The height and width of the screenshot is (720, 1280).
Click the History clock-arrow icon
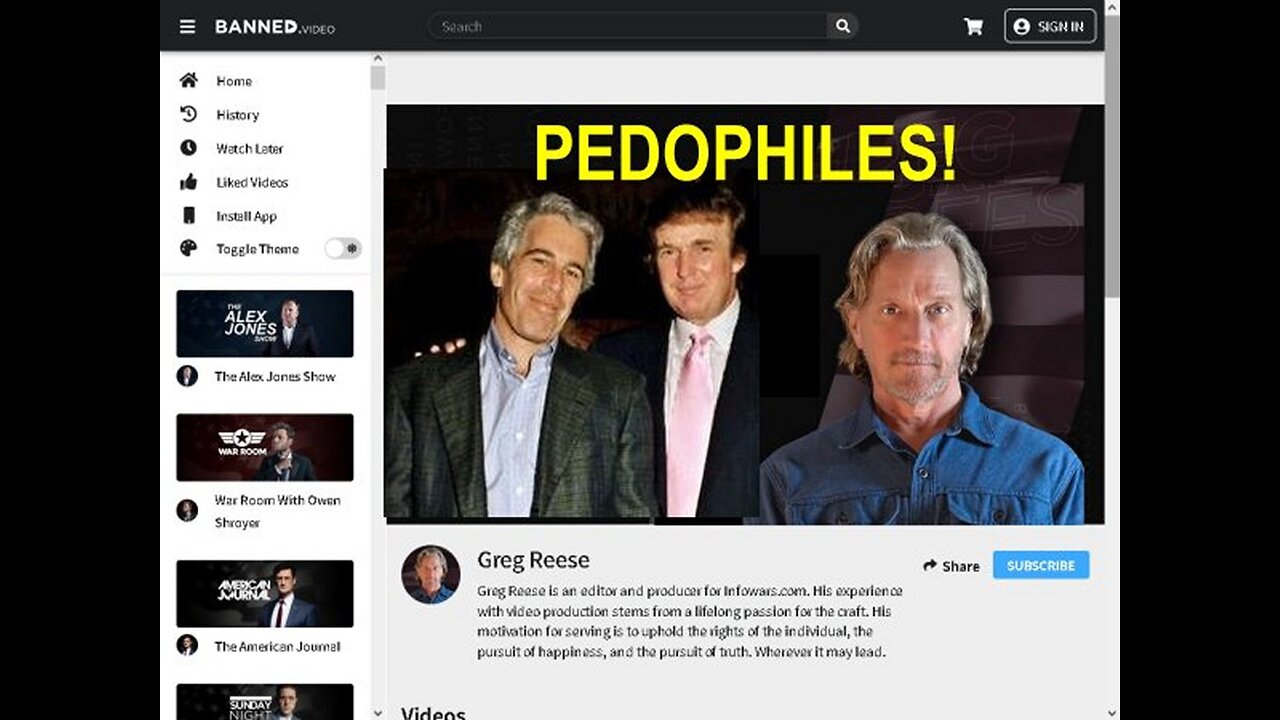tap(188, 114)
